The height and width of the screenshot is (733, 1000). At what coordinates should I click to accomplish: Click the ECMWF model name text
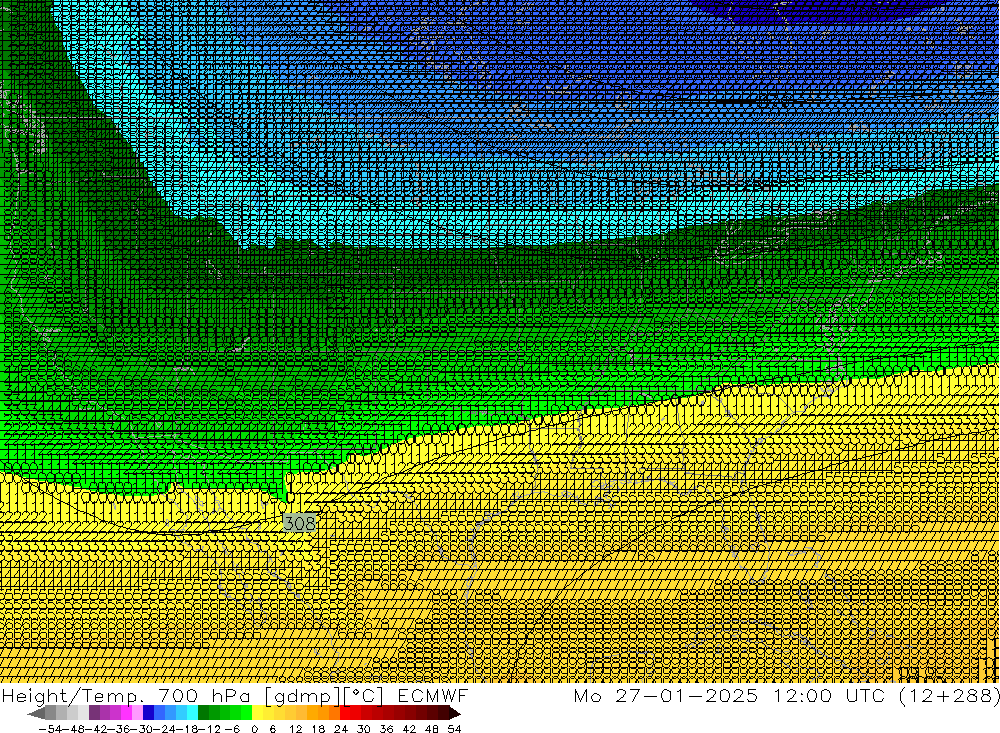pos(432,695)
